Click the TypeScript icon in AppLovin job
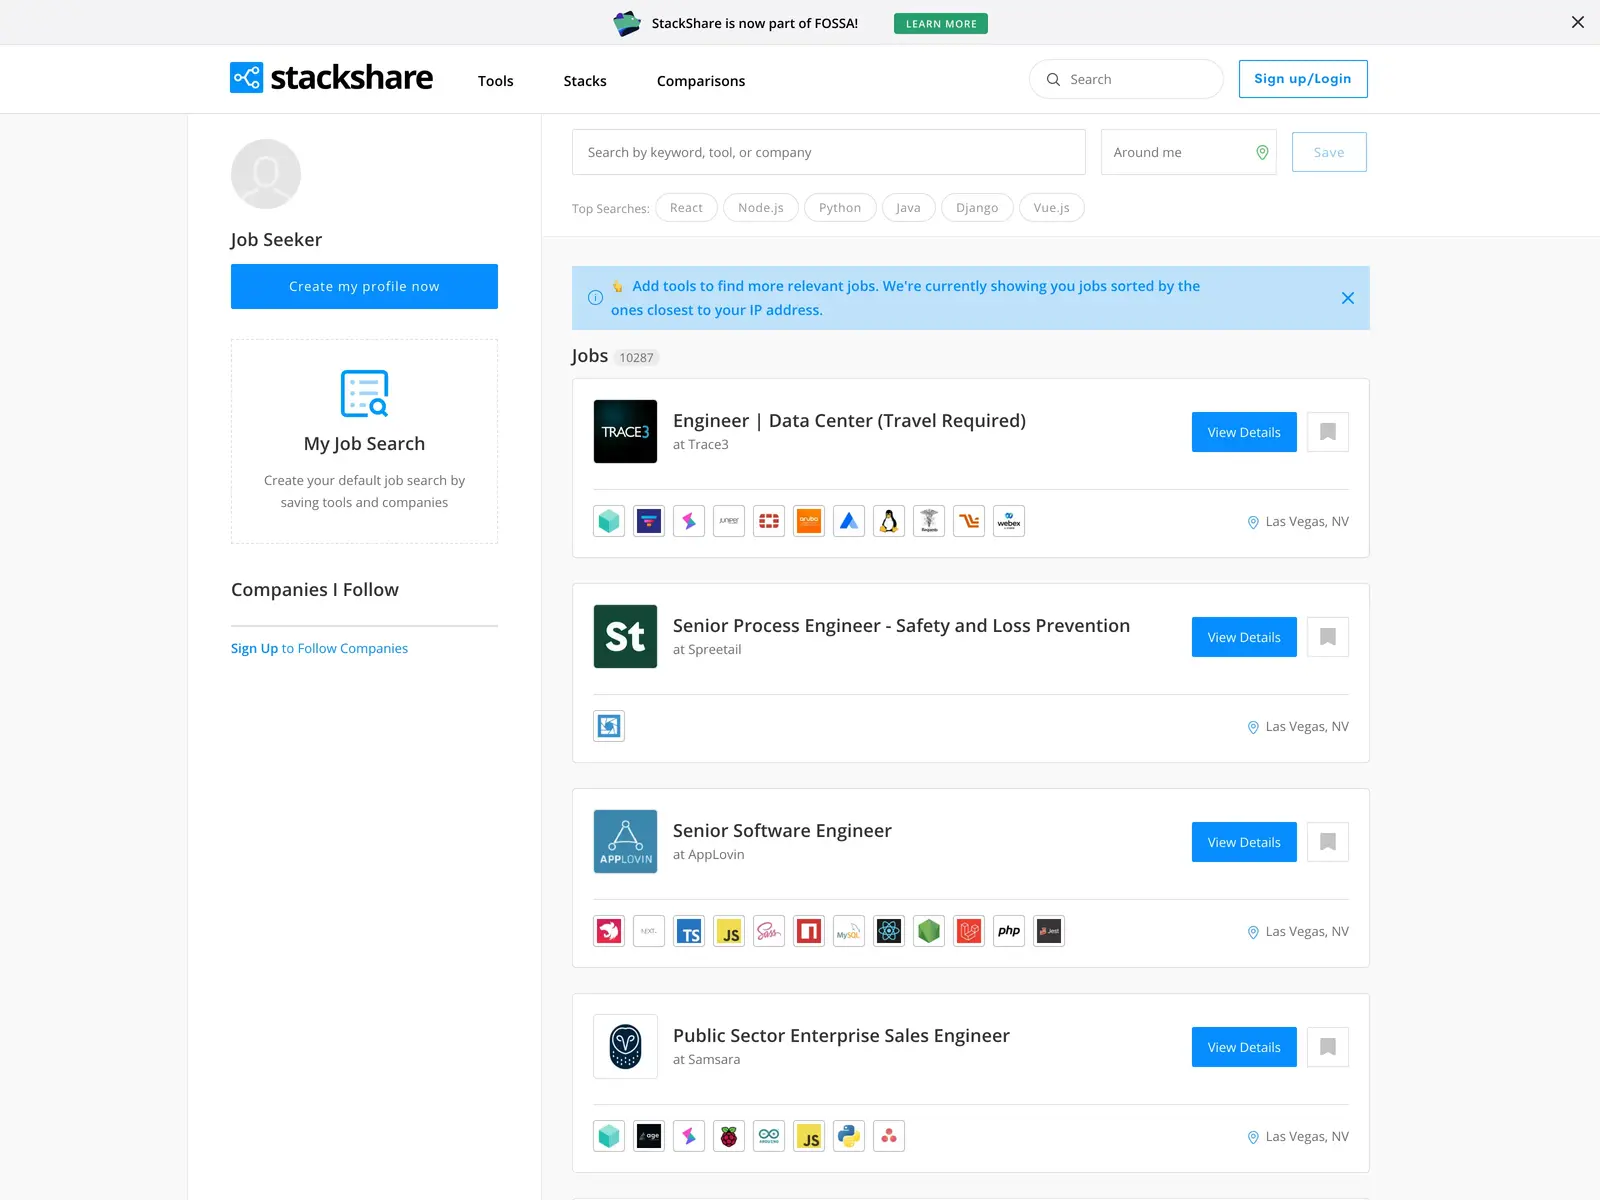 689,931
